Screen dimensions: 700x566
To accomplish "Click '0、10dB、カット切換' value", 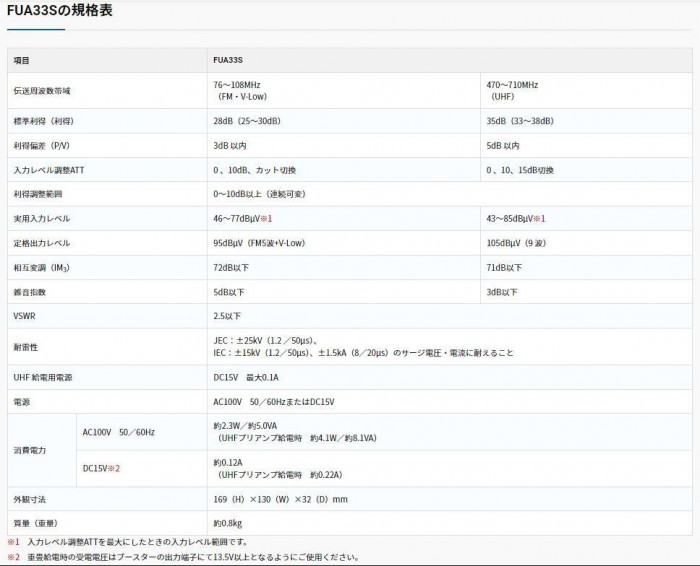I will click(254, 170).
